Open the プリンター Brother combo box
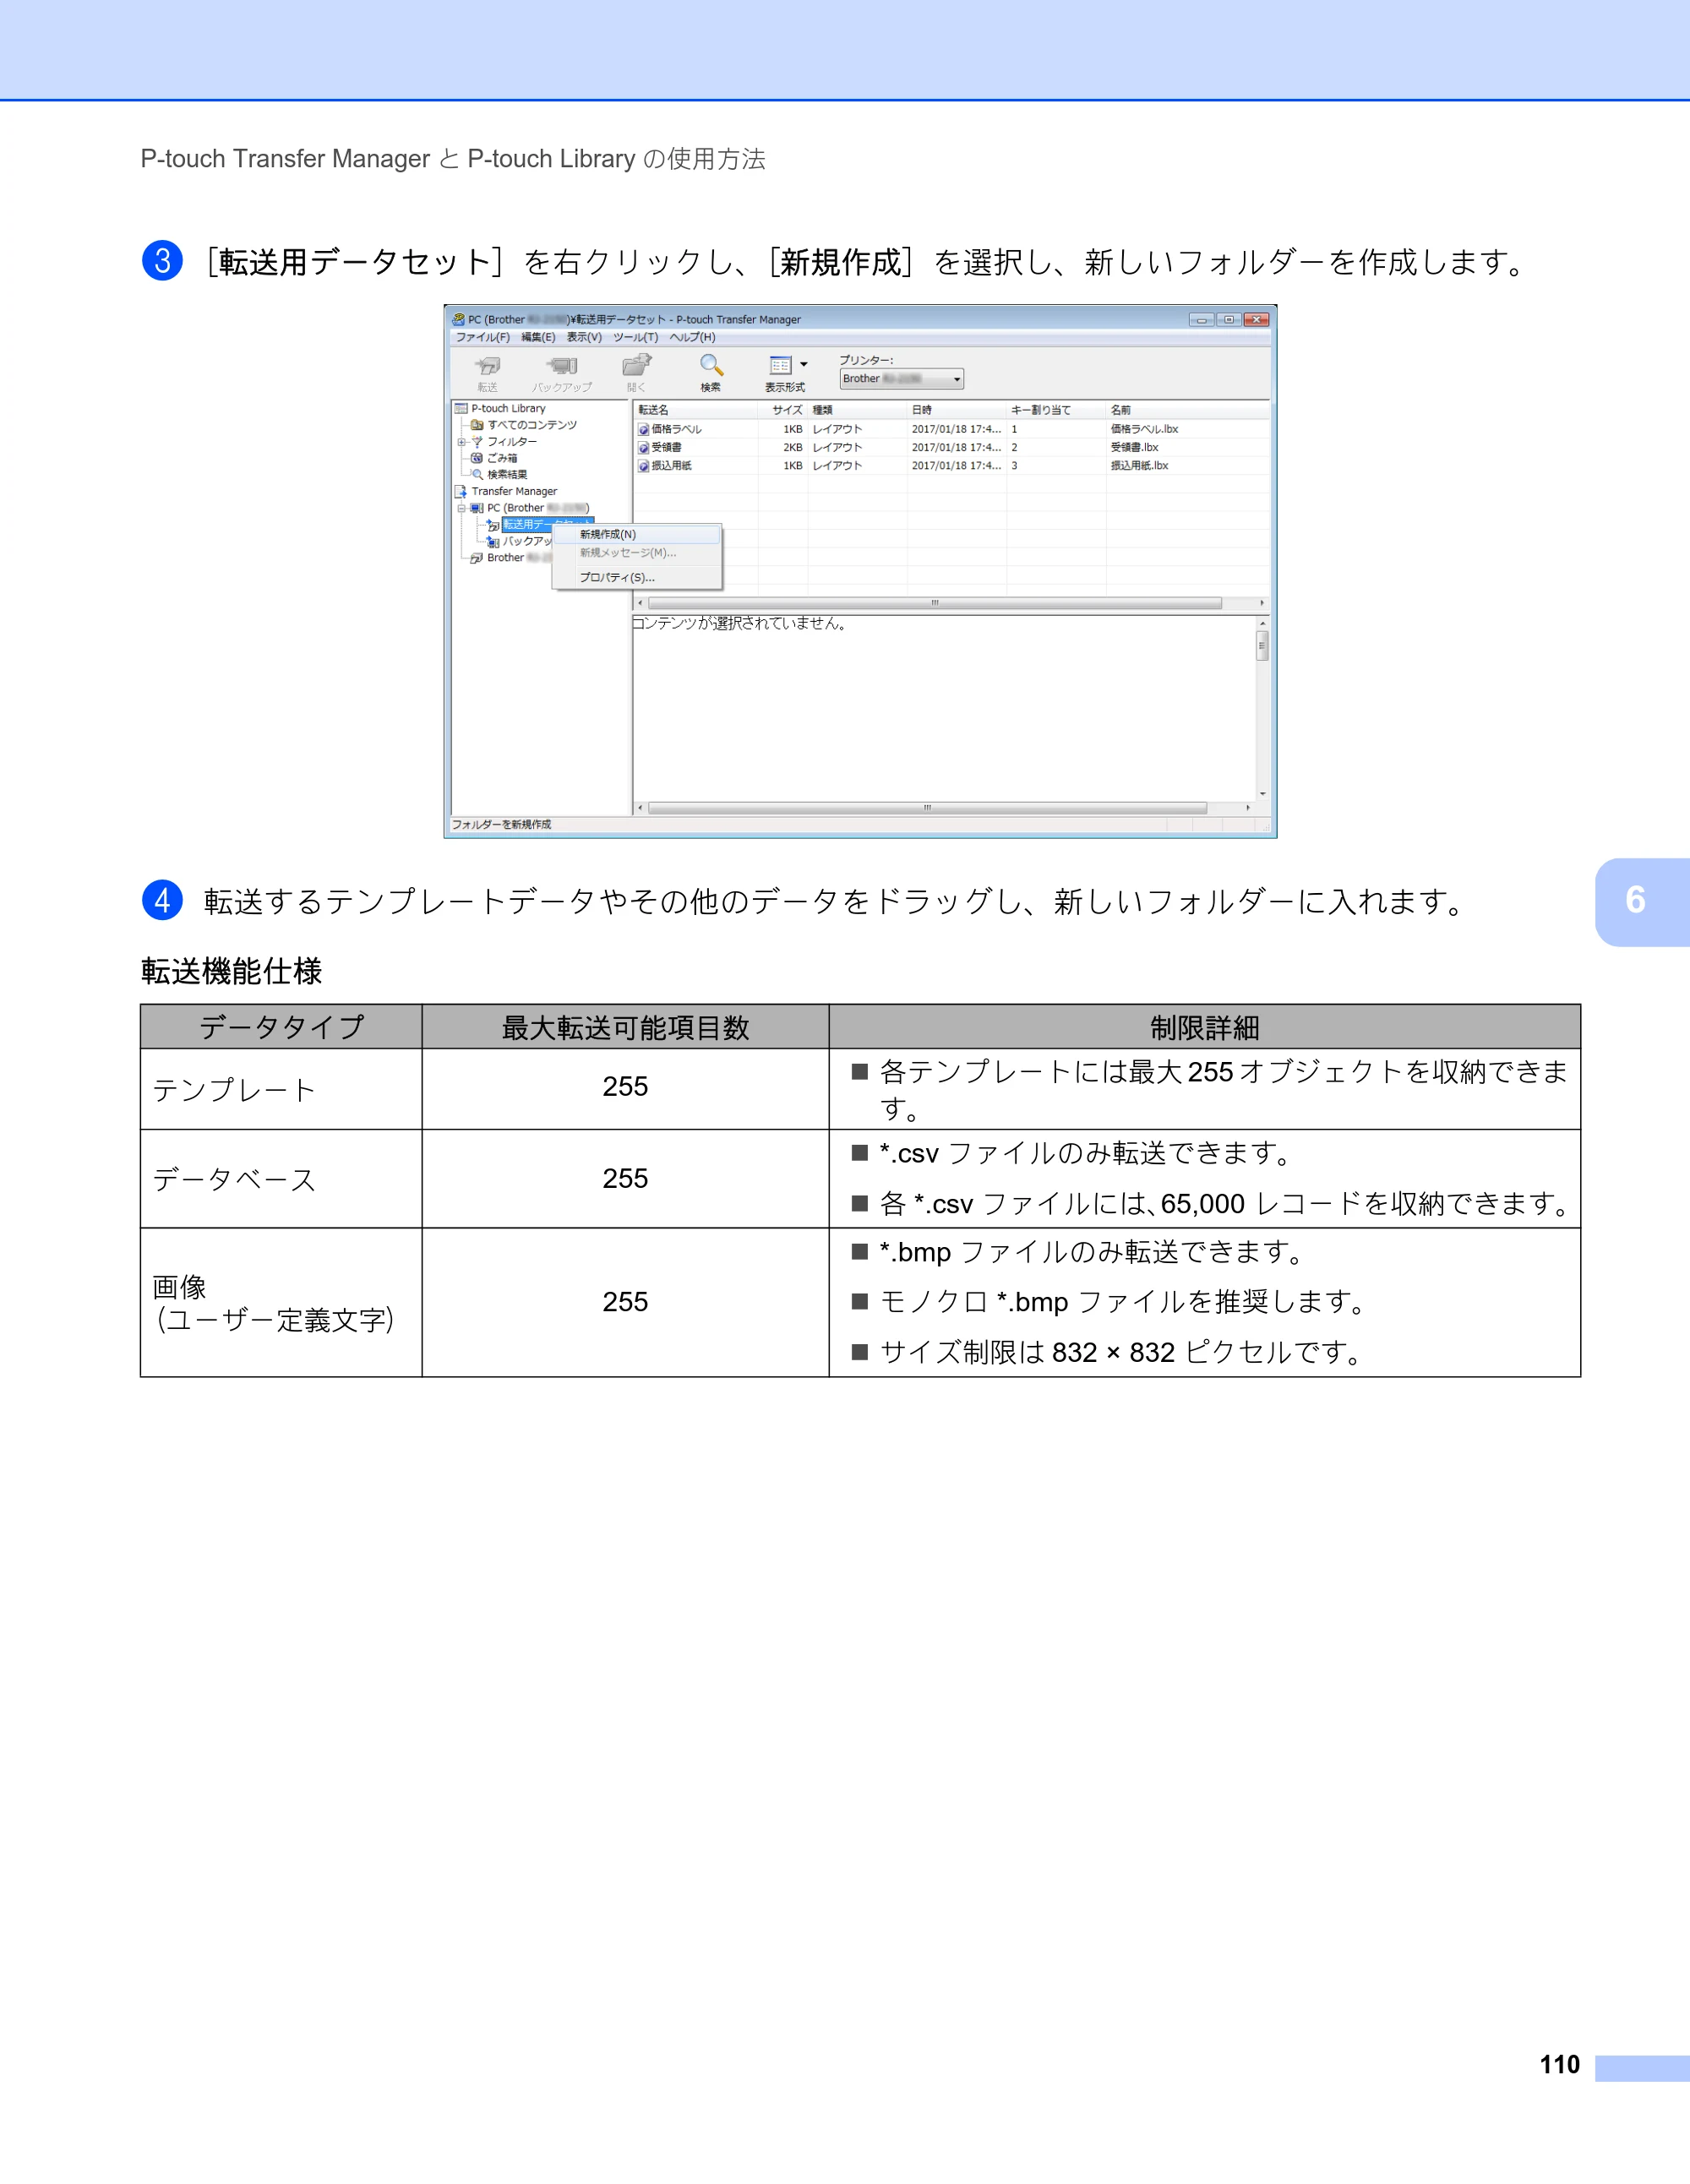The image size is (1690, 2184). (x=901, y=379)
